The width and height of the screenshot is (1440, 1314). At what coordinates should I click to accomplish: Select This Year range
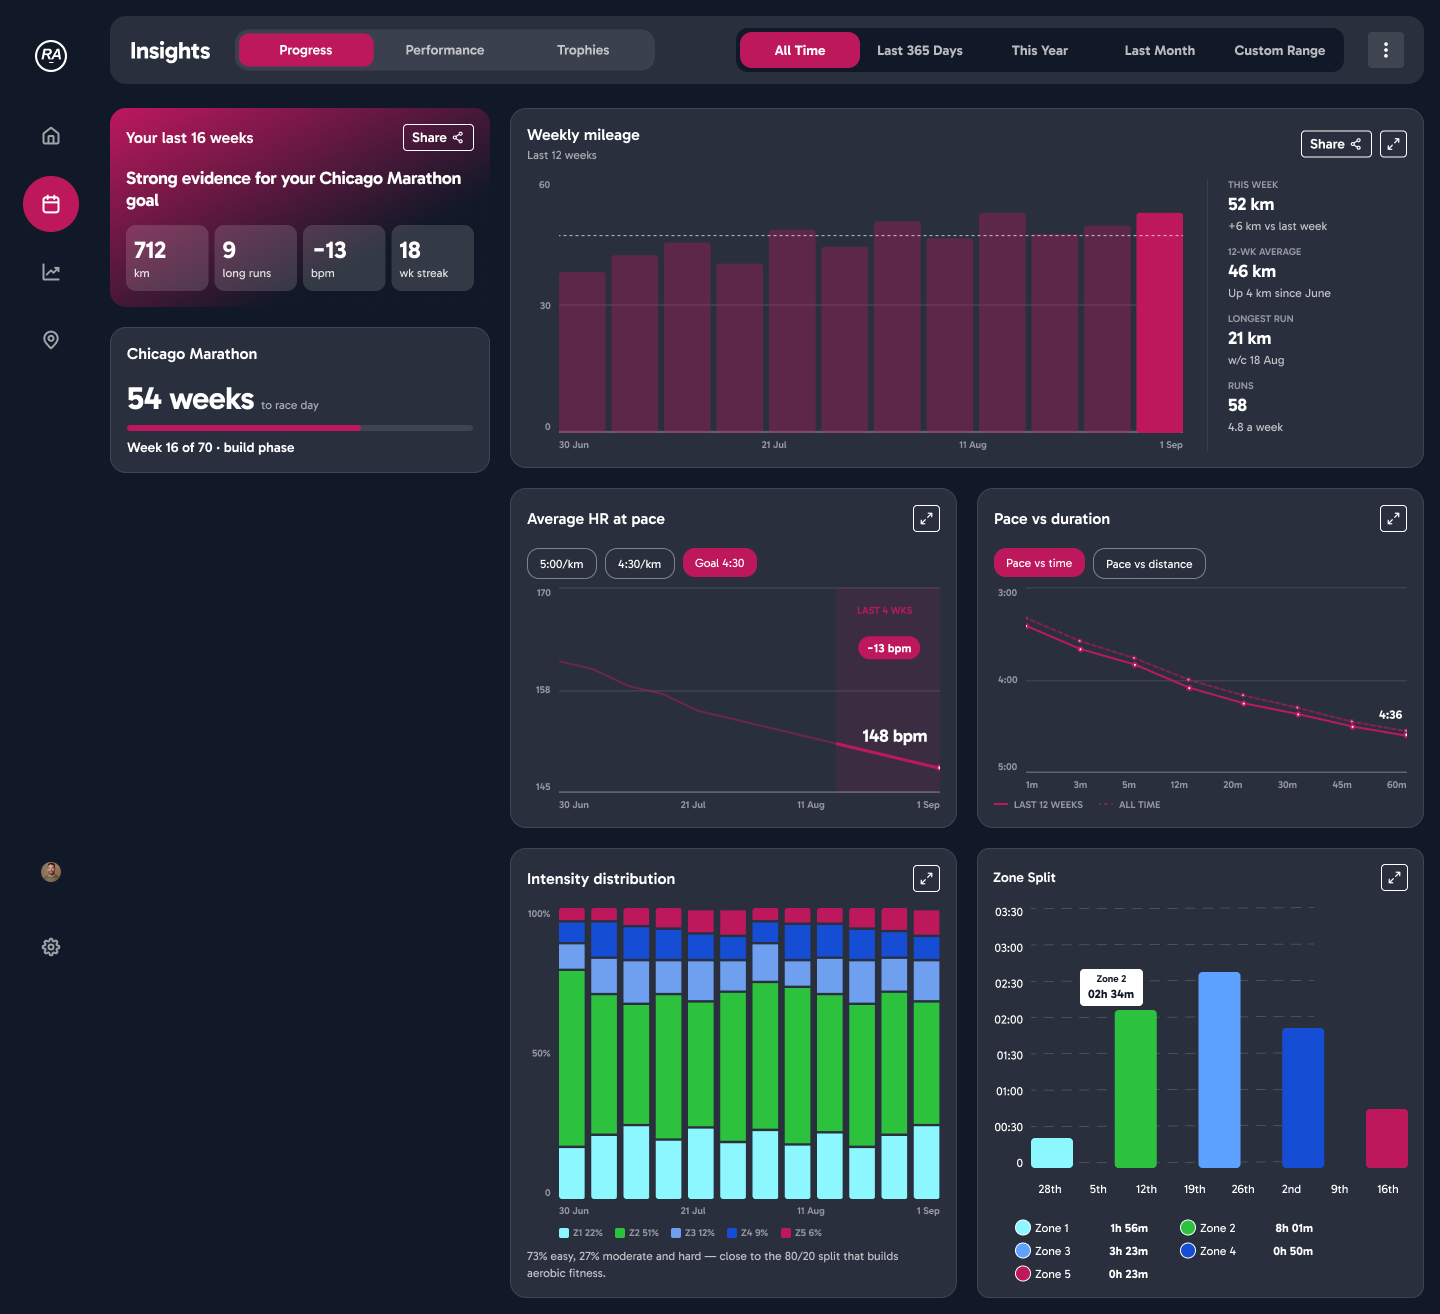pos(1040,50)
